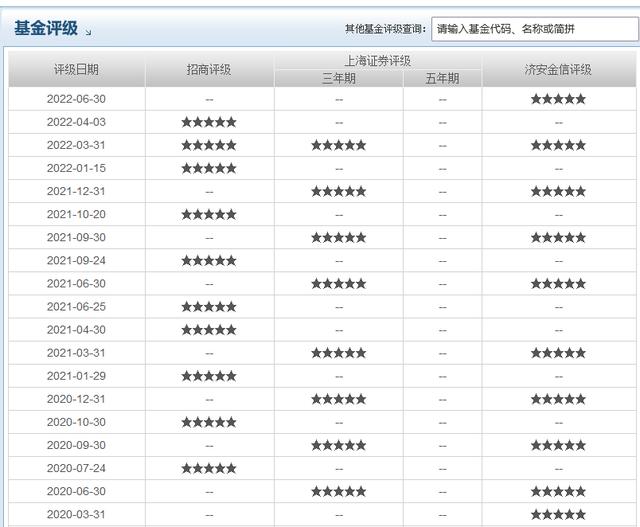Select the 2021-04-30 date cell
Screen dimensions: 640x527
76,329
